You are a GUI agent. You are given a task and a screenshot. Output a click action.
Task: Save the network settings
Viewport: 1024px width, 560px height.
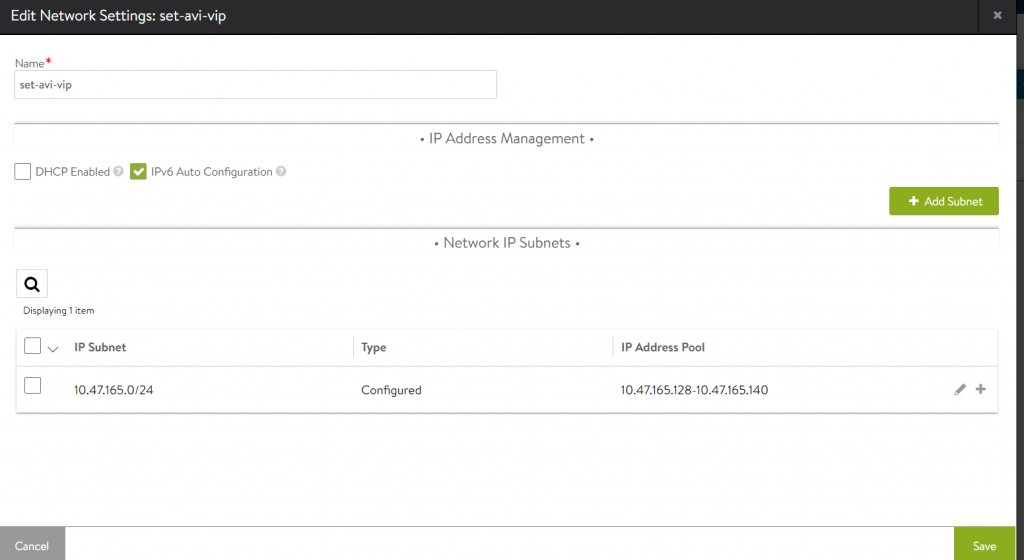pyautogui.click(x=984, y=545)
